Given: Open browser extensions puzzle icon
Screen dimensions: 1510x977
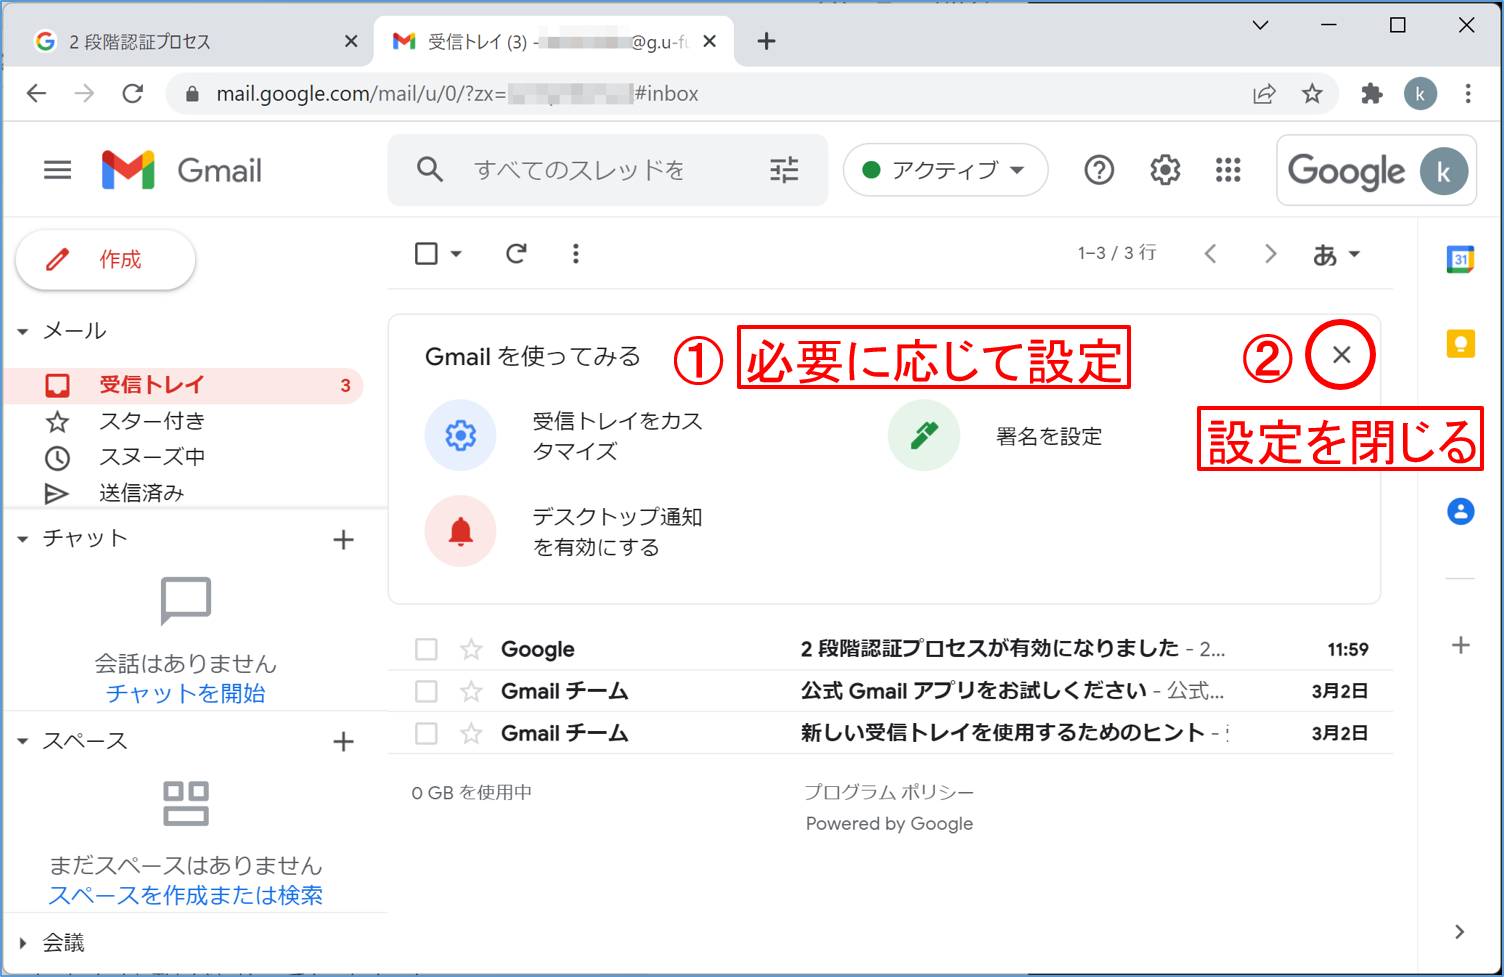Looking at the screenshot, I should pos(1372,94).
